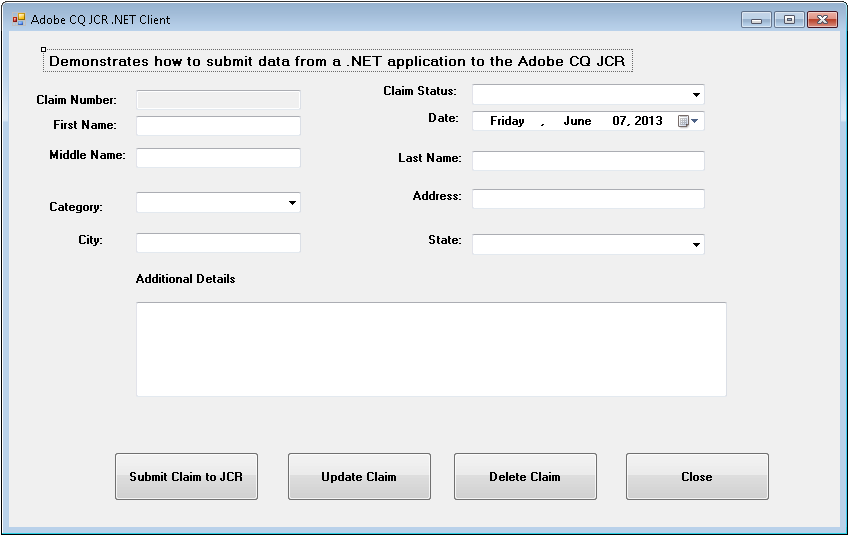Minimize the Adobe CQ JCR client window
This screenshot has height=535, width=848.
coord(757,19)
